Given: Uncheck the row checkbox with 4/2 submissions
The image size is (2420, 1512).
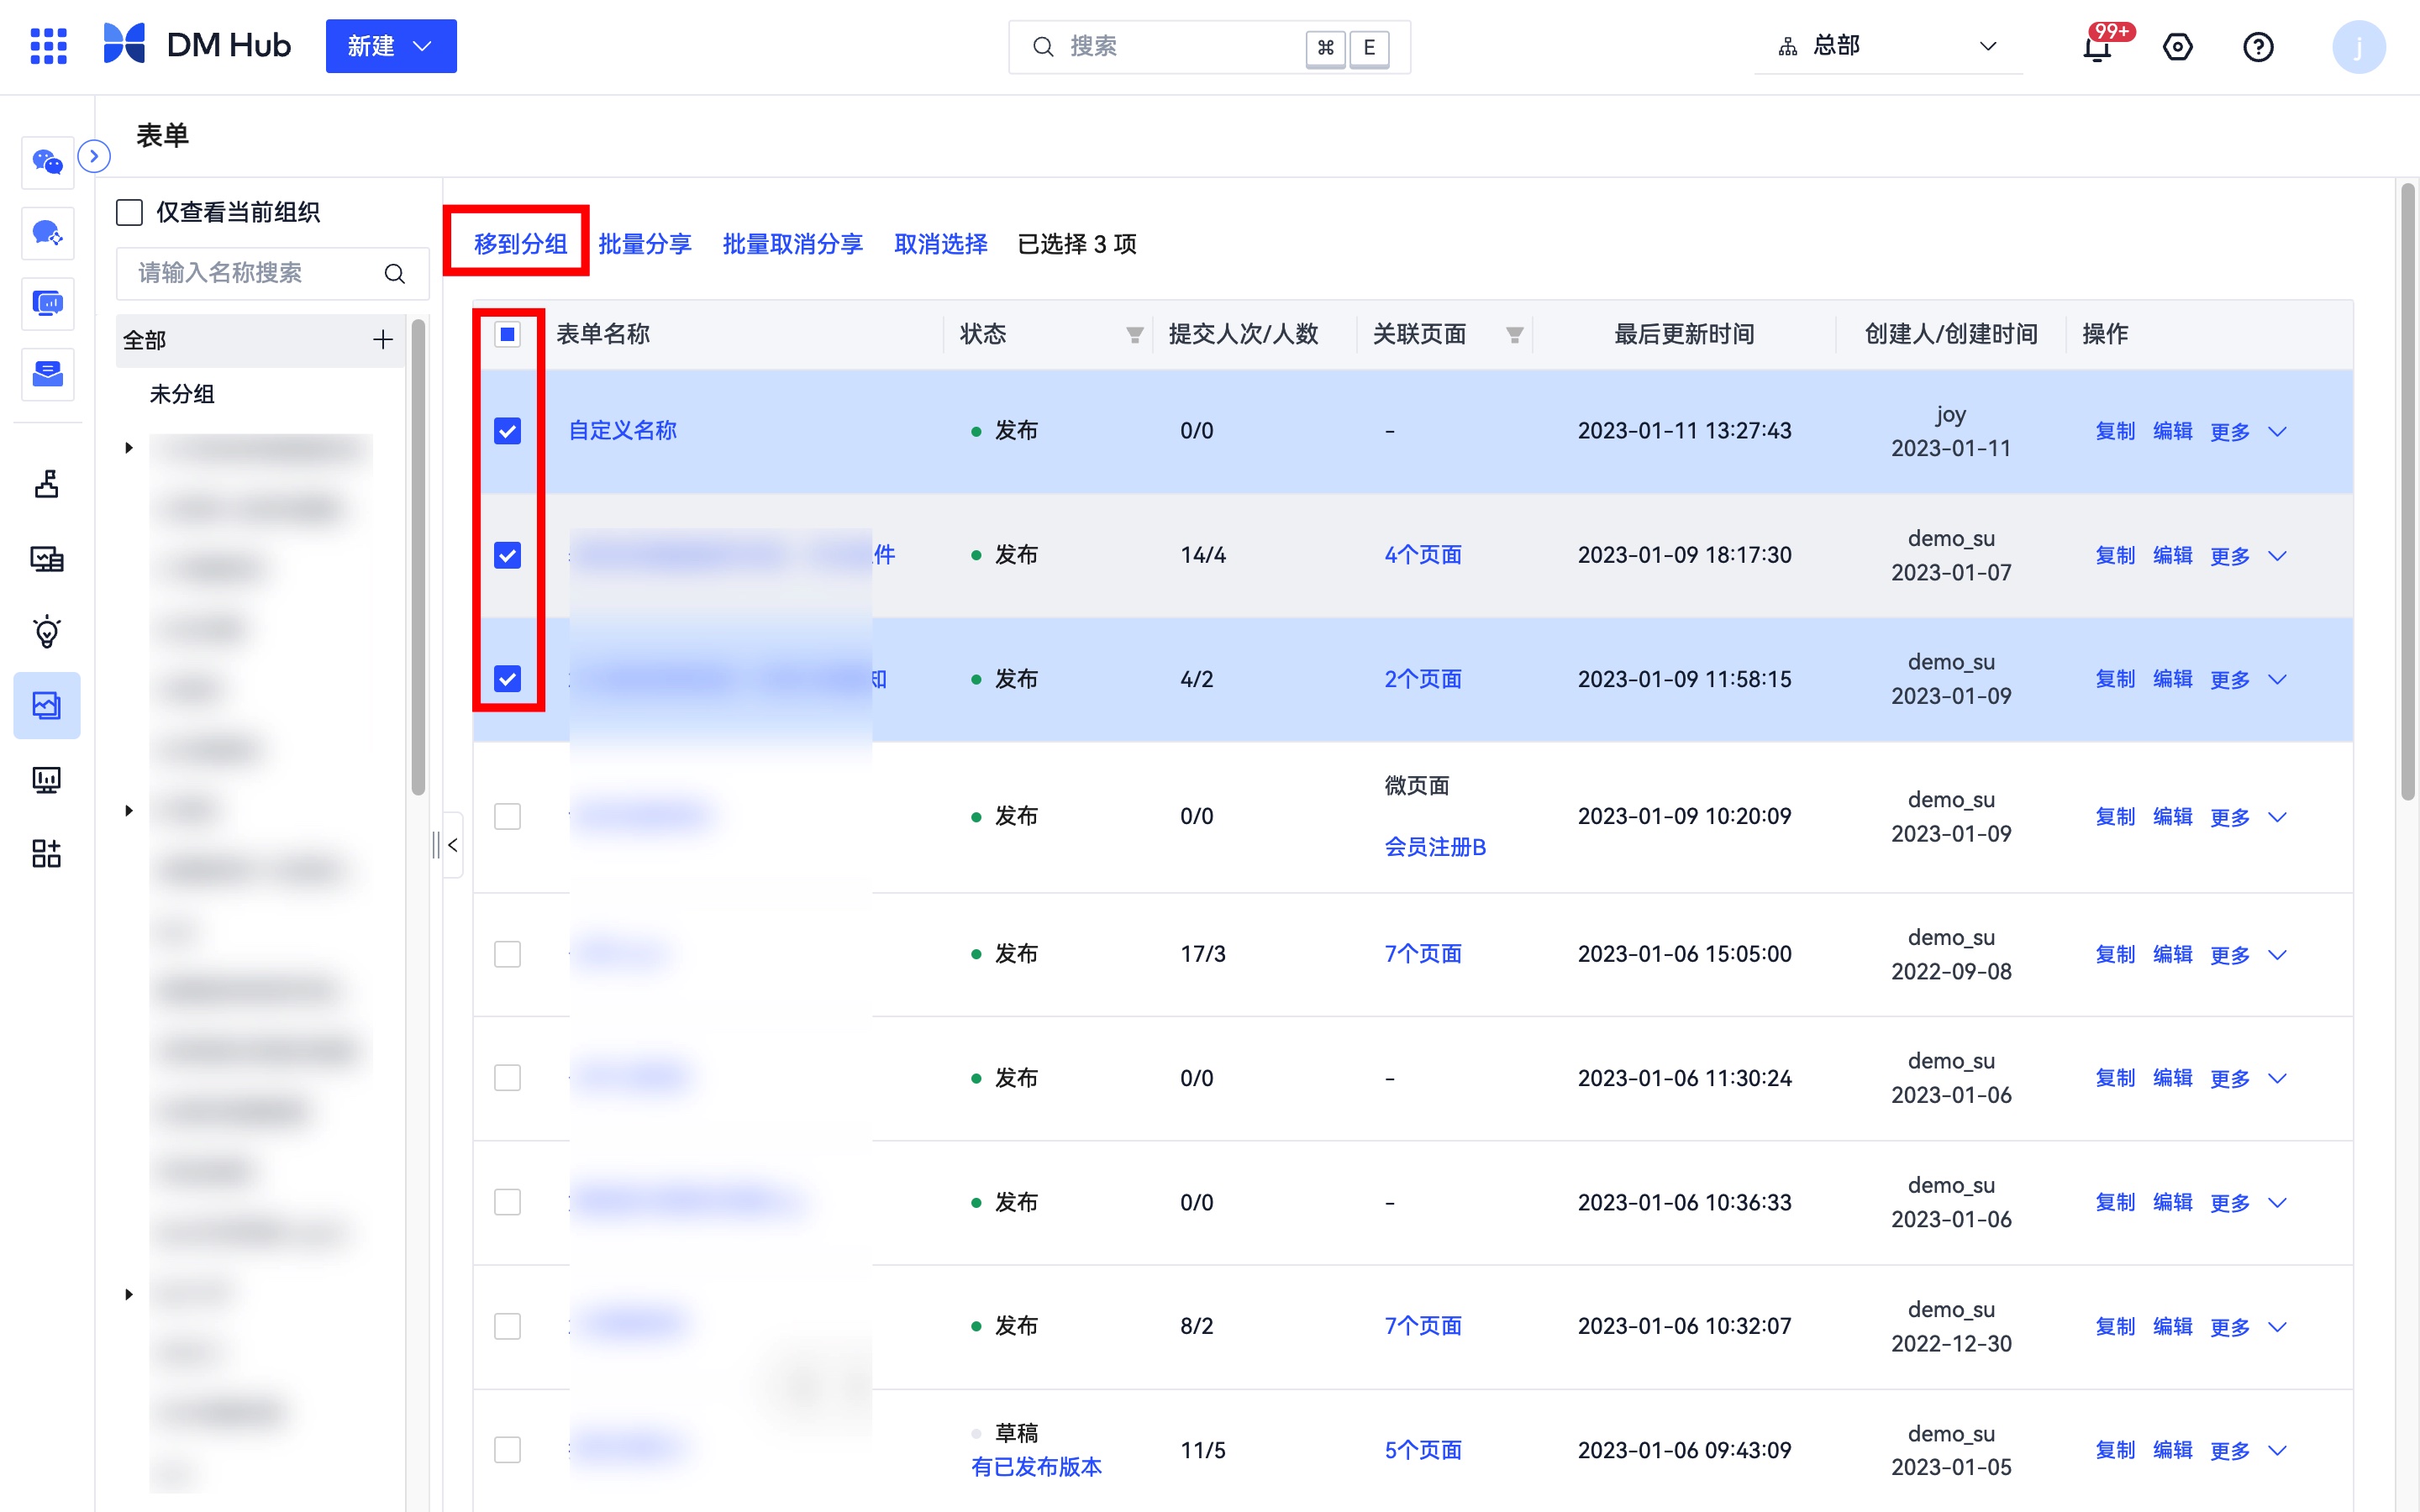Looking at the screenshot, I should (x=508, y=679).
